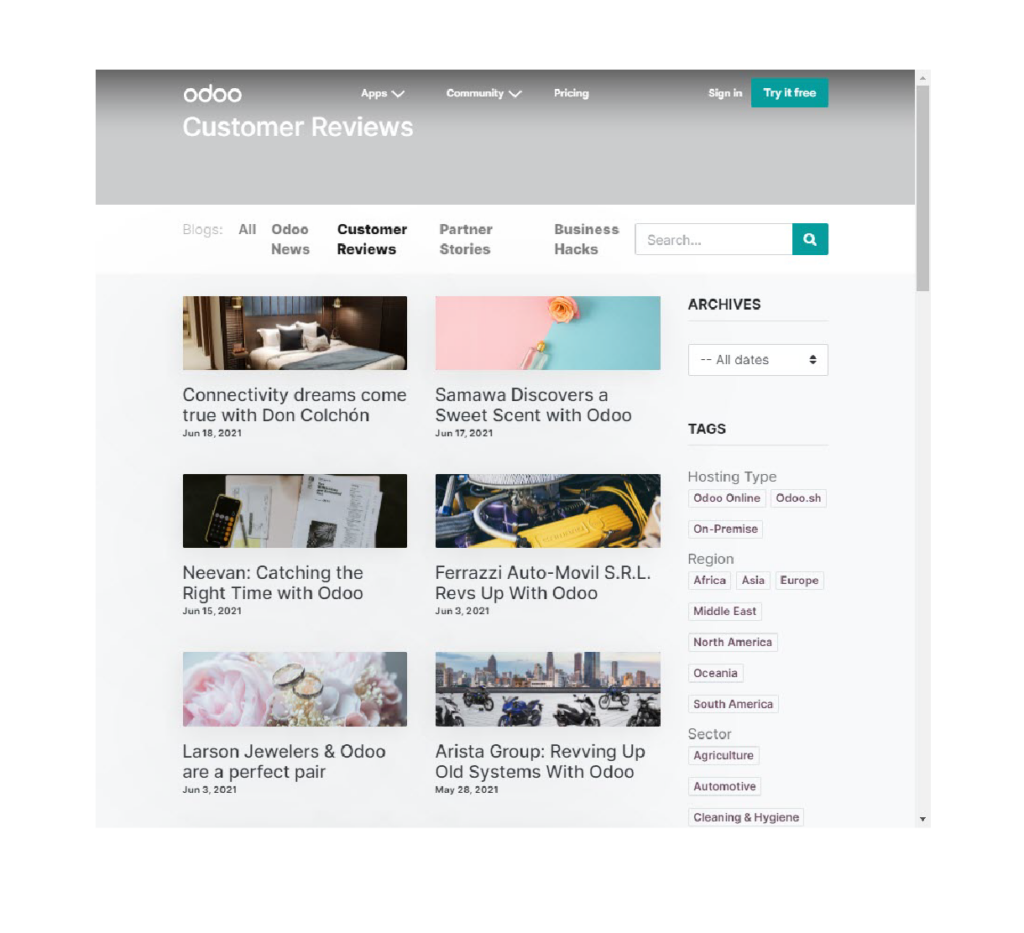
Task: Select the Asia region tag
Action: point(753,580)
